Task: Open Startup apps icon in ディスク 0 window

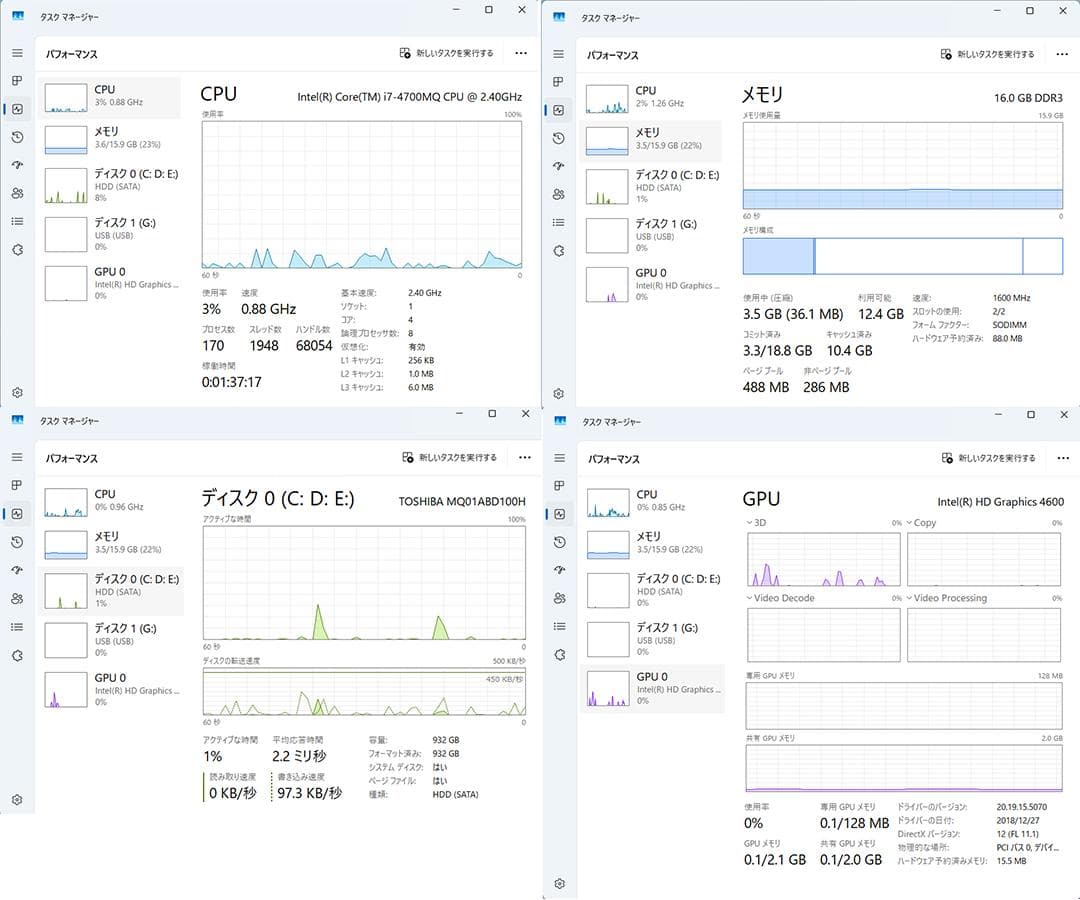Action: (17, 569)
